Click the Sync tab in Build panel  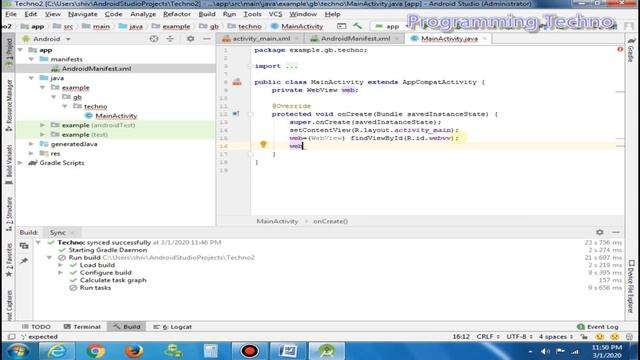coord(58,232)
